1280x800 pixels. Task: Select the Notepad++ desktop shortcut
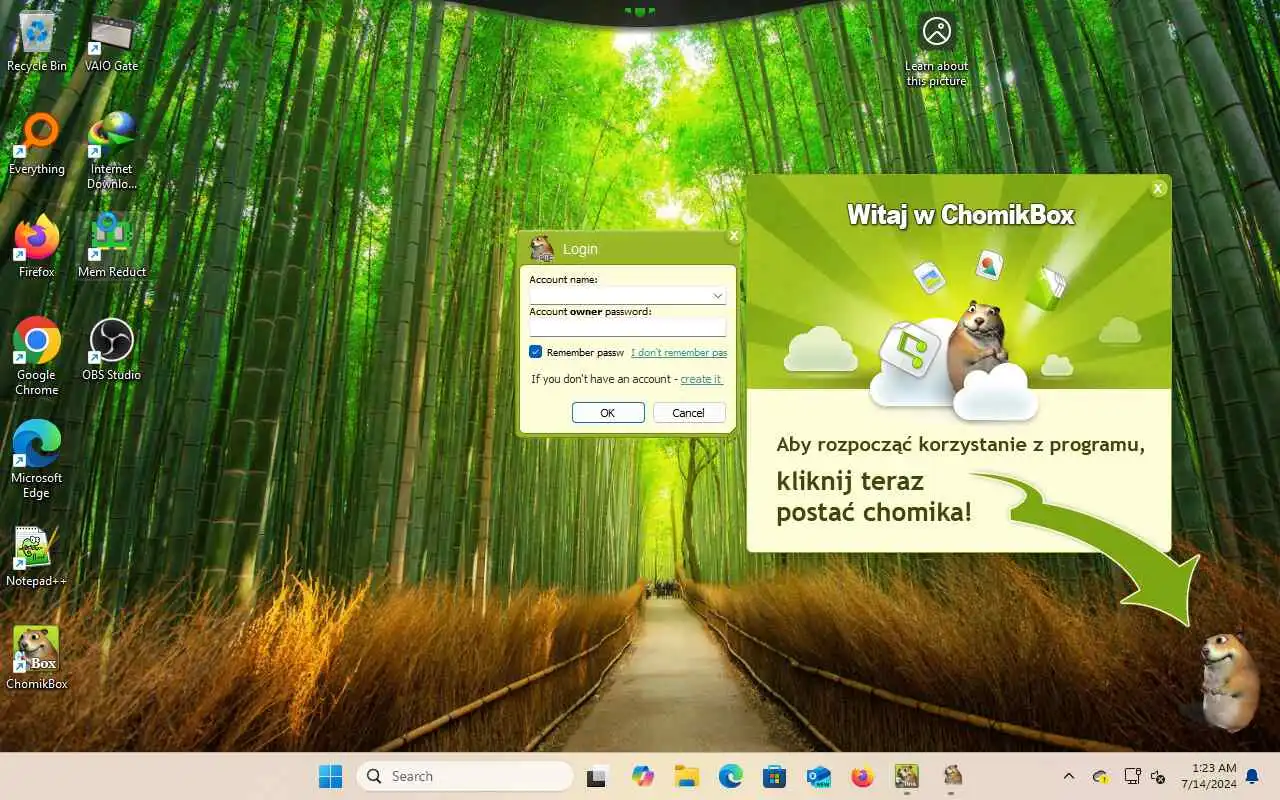click(x=37, y=556)
